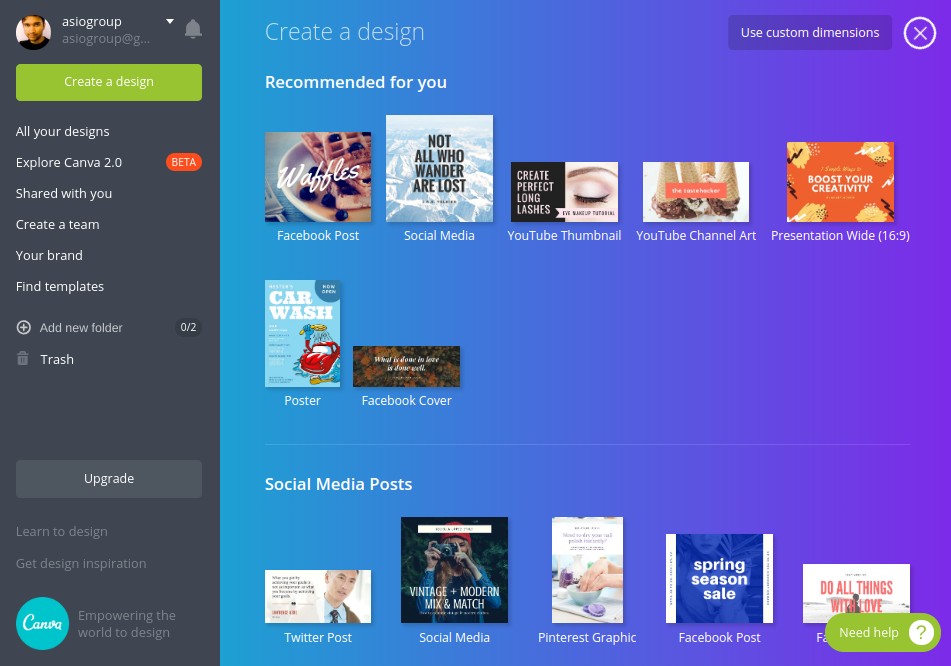Select Create a team

[x=58, y=224]
